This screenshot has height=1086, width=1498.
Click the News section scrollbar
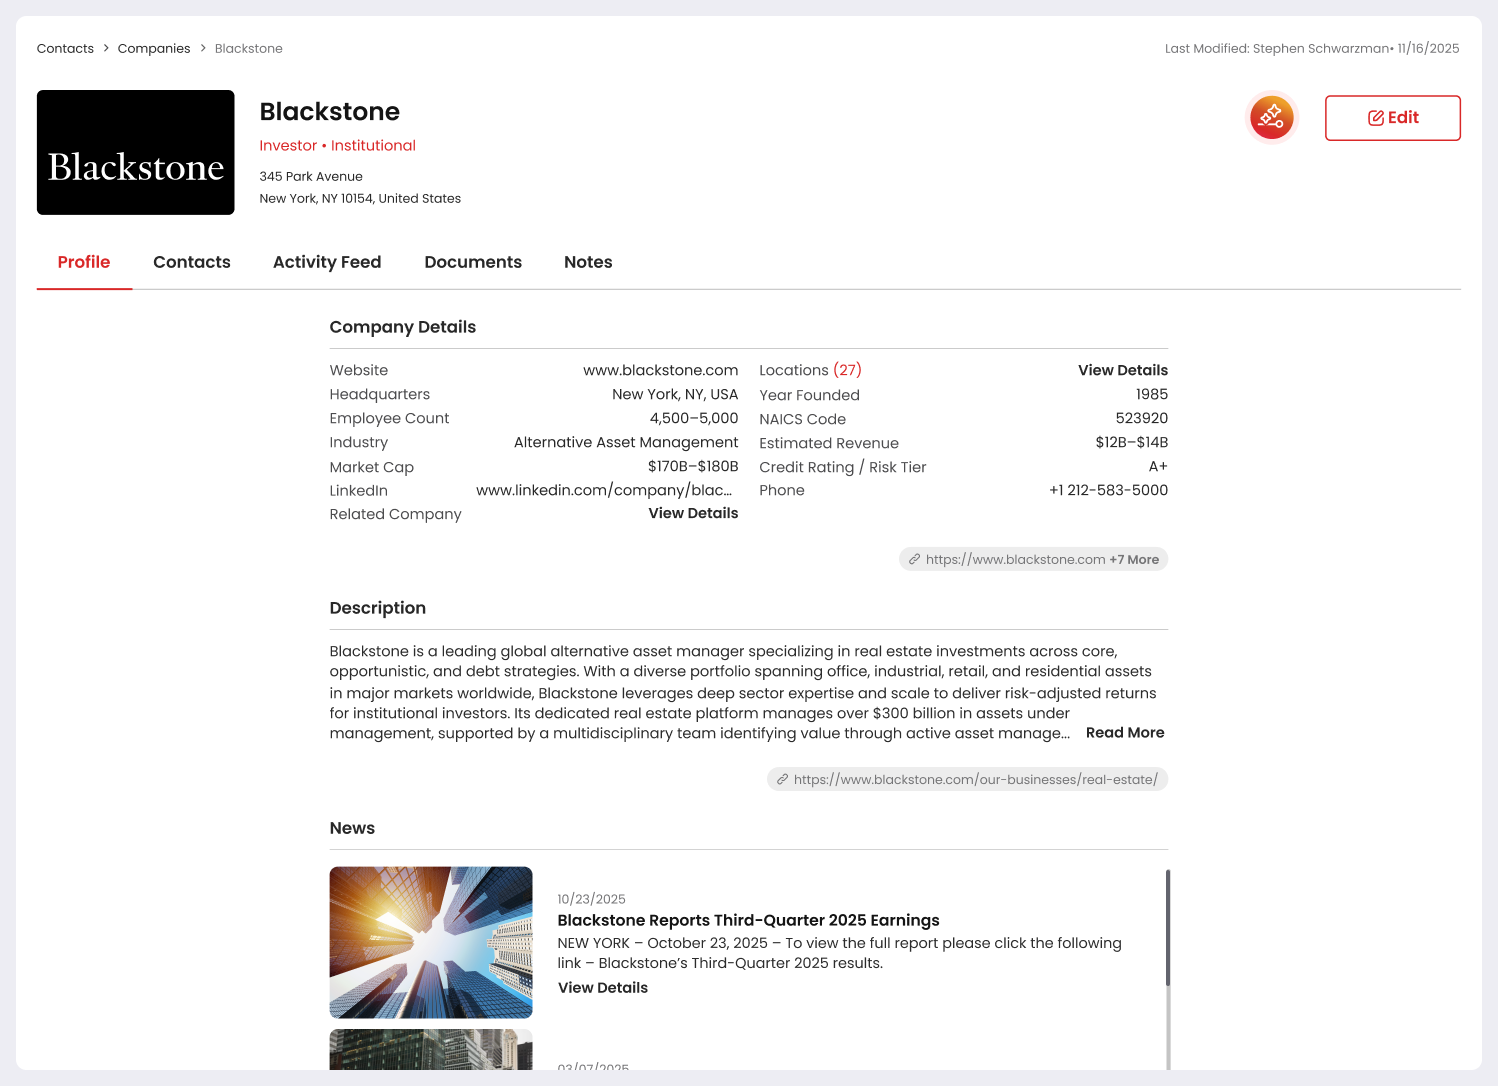click(x=1167, y=928)
